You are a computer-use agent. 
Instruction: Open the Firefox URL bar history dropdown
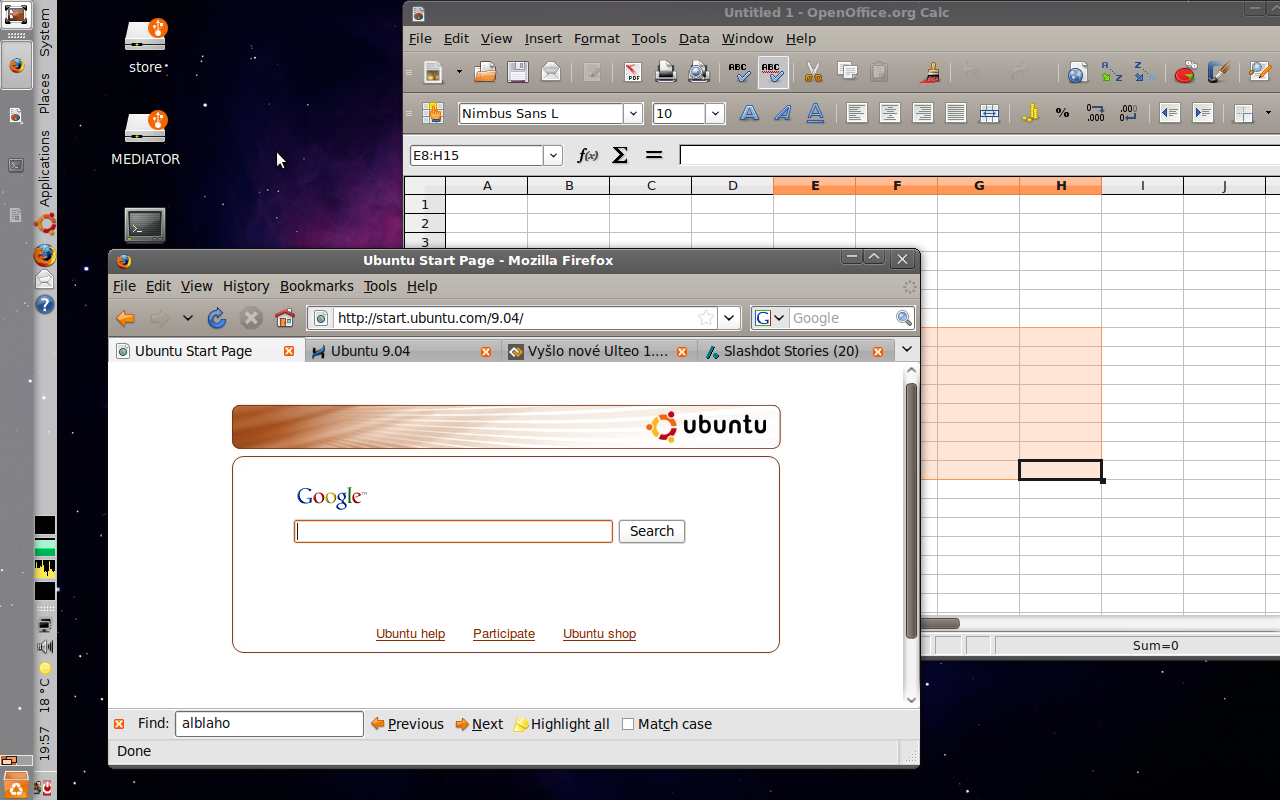[730, 318]
